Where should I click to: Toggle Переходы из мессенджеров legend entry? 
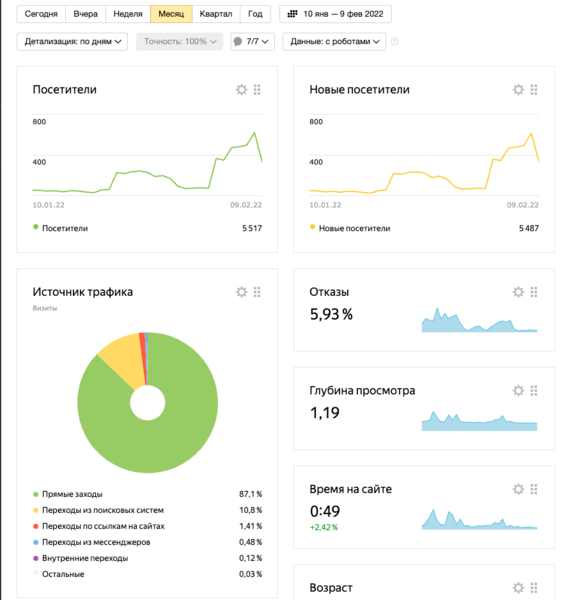click(91, 542)
